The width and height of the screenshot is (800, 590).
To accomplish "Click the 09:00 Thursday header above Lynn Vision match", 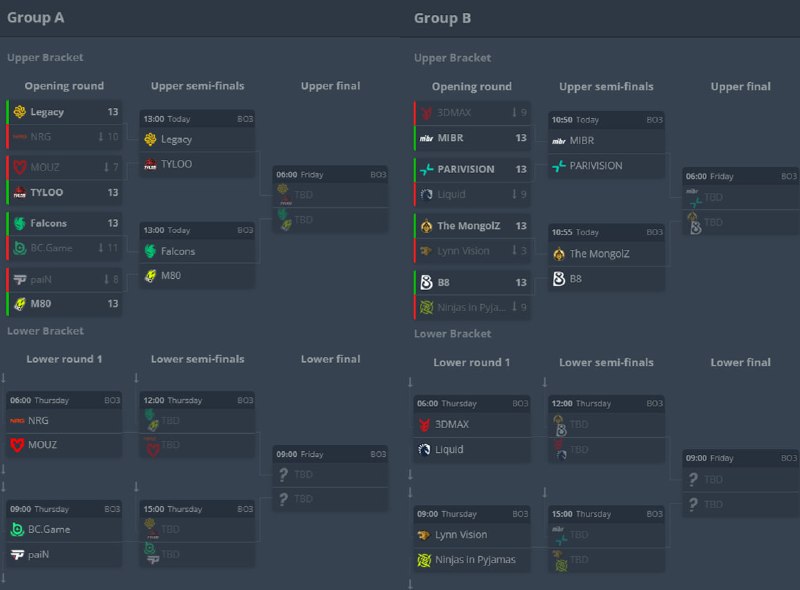I will pyautogui.click(x=472, y=514).
